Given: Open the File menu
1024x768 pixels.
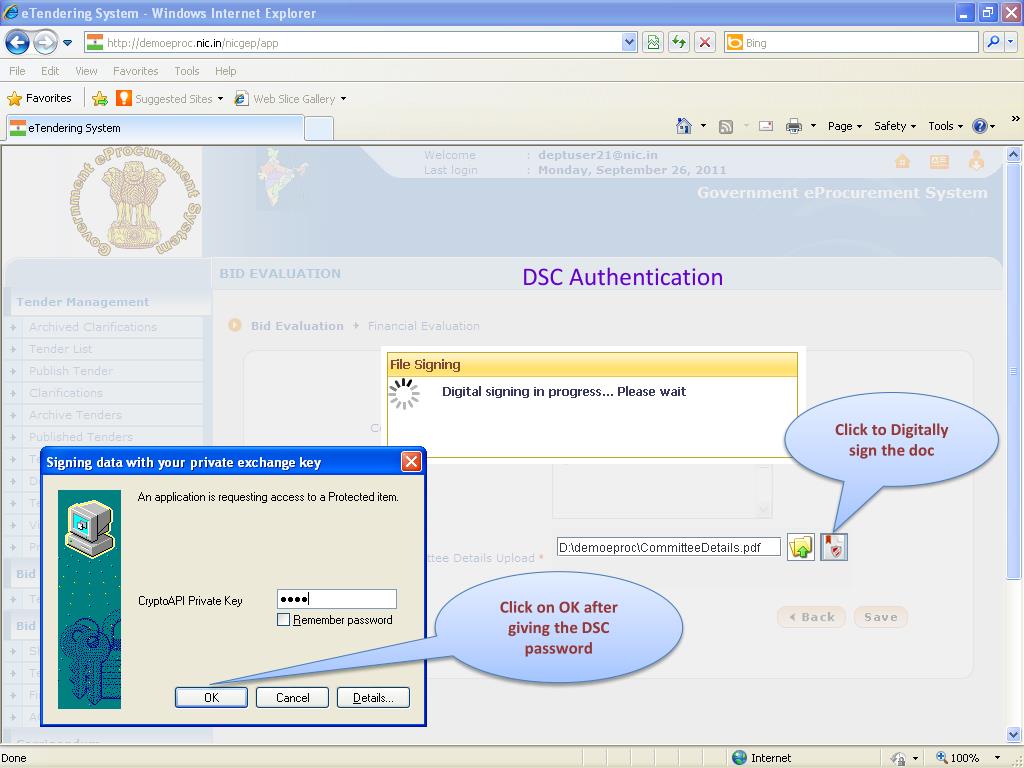Looking at the screenshot, I should (x=18, y=71).
